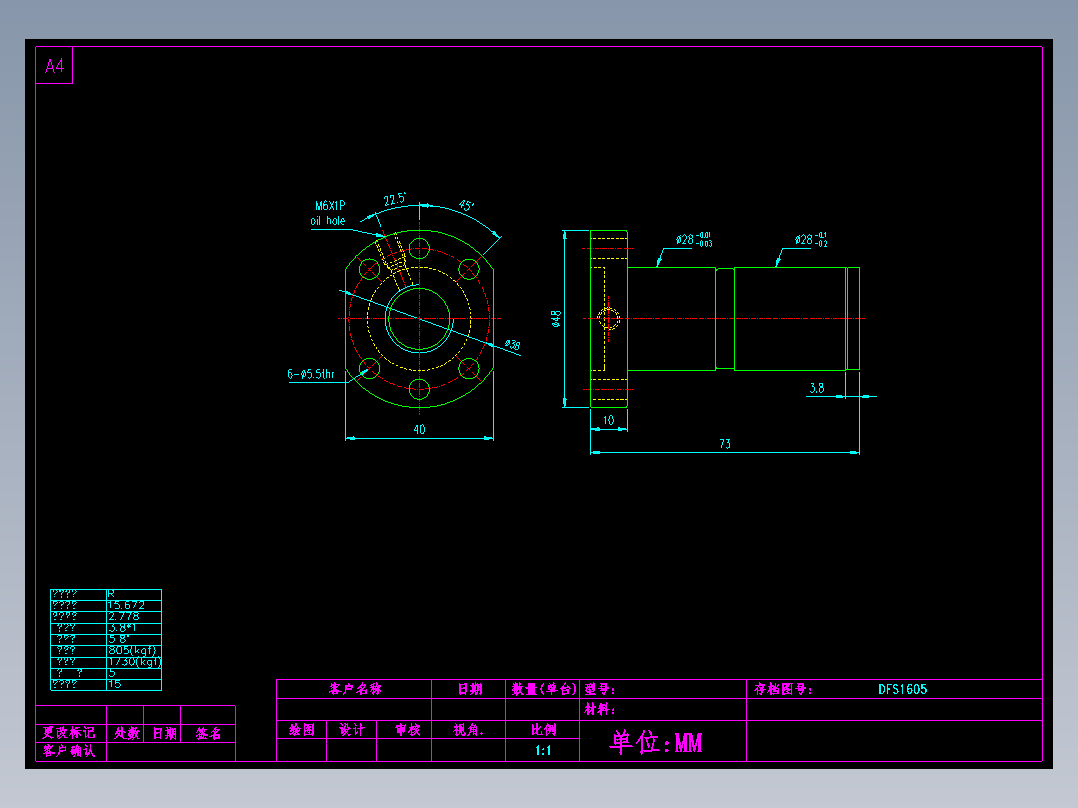
Task: Click the 客户名称 header cell
Action: [354, 689]
